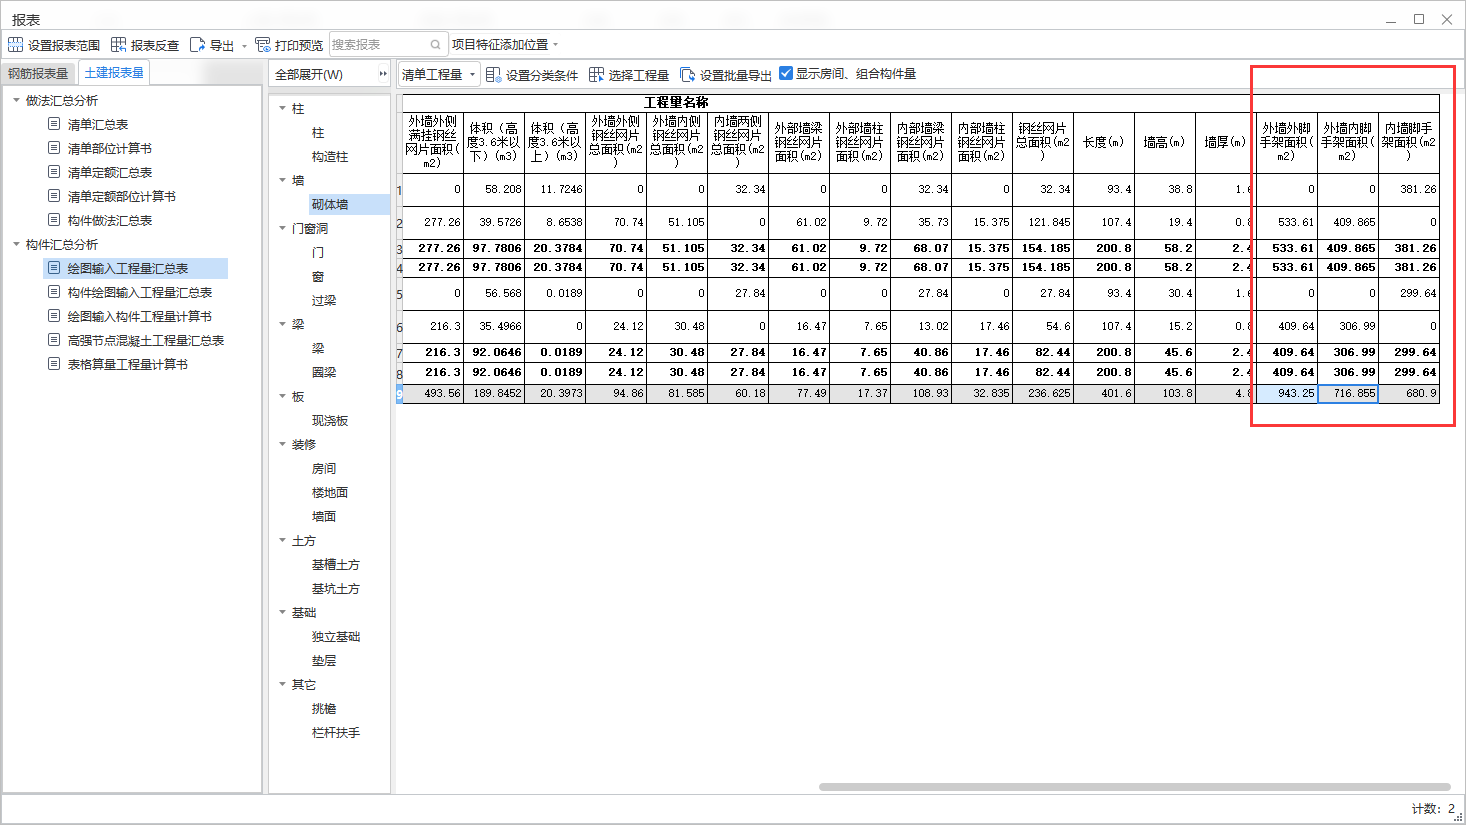Click document icon beside 清单定额部位计算书
Screen dimensions: 1466x825
click(x=54, y=196)
